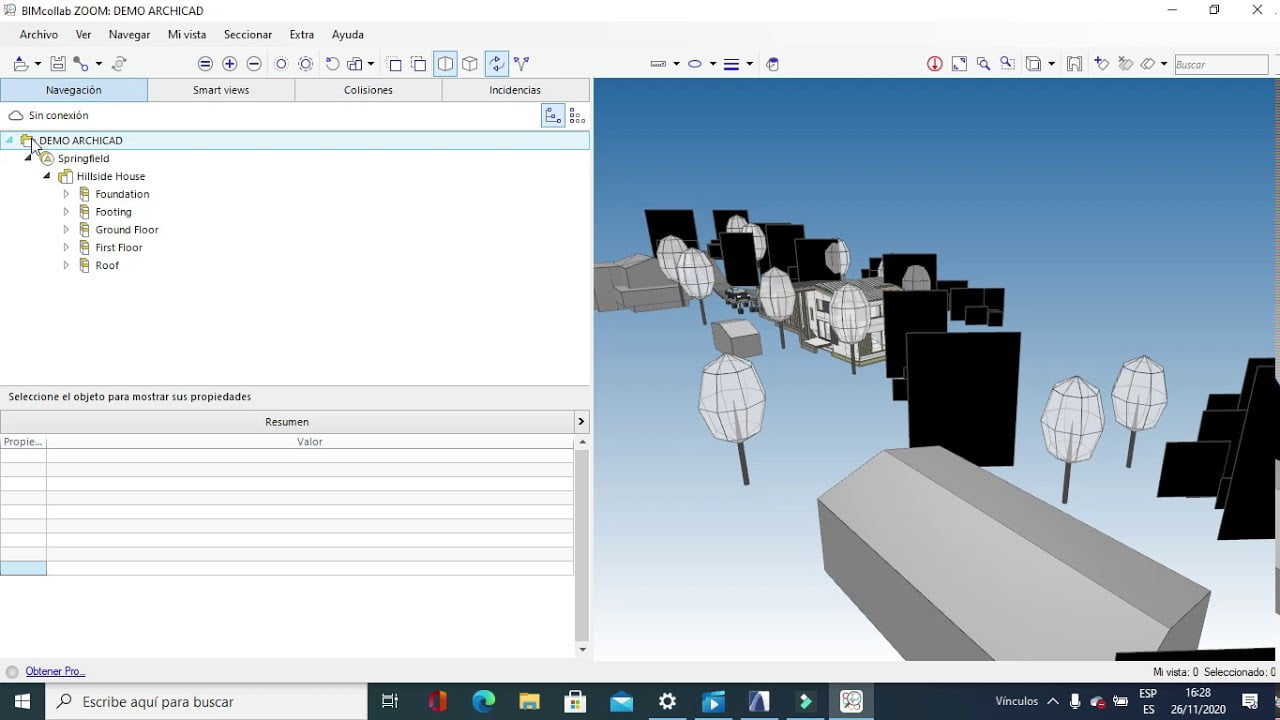Click the circled plus icon

[x=230, y=64]
